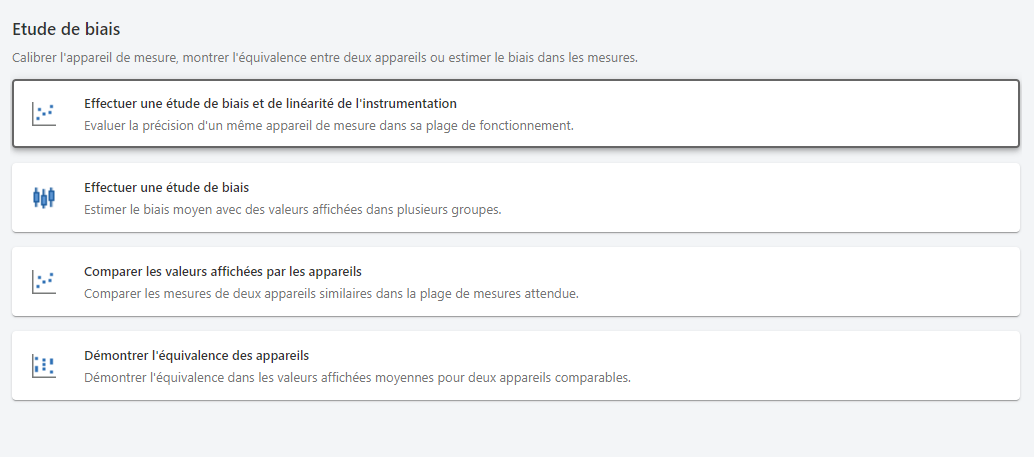This screenshot has width=1034, height=457.
Task: Open 'Effectuer une étude de biais et de linéarité de l'instrumentation'
Action: (270, 103)
